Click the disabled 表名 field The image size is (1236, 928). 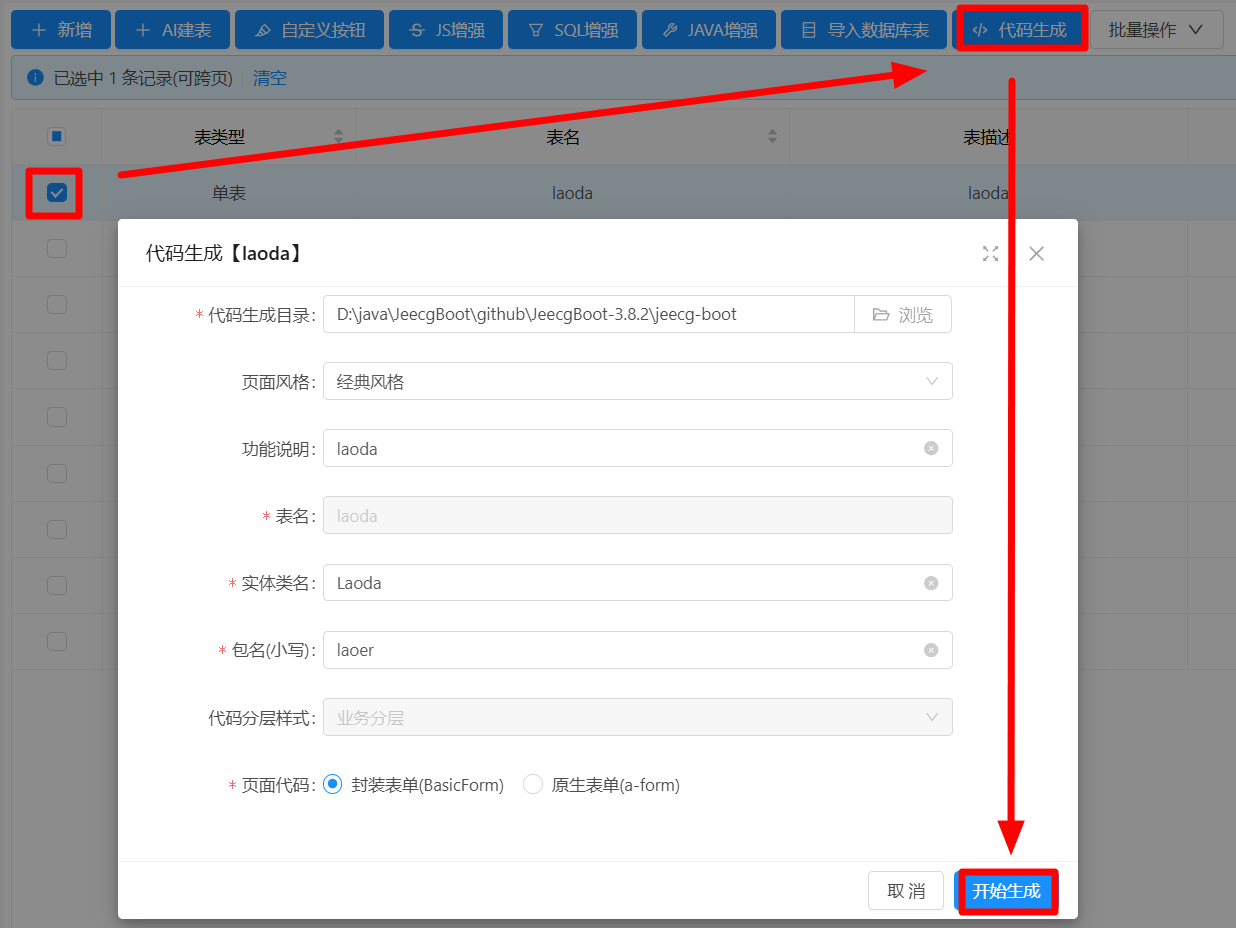(637, 515)
